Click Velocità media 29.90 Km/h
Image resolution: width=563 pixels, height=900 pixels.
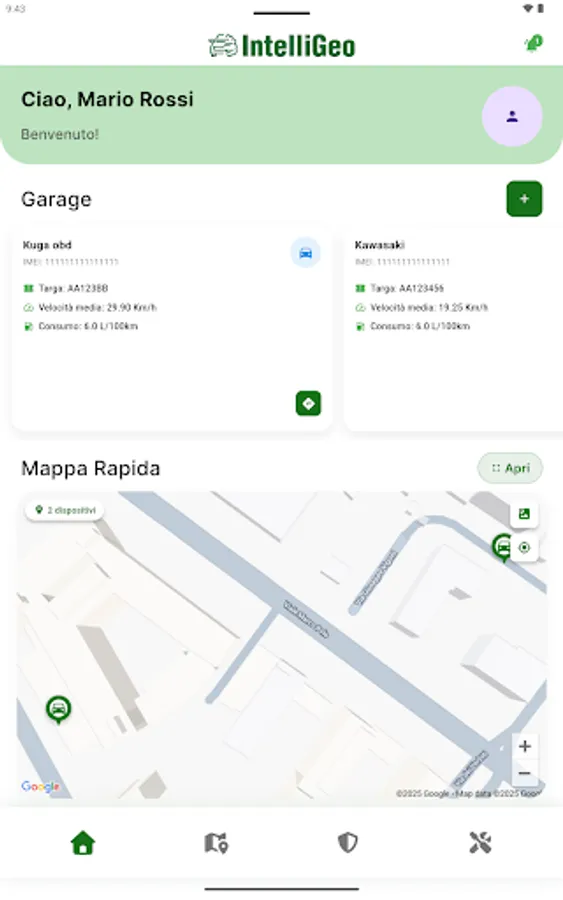point(98,308)
